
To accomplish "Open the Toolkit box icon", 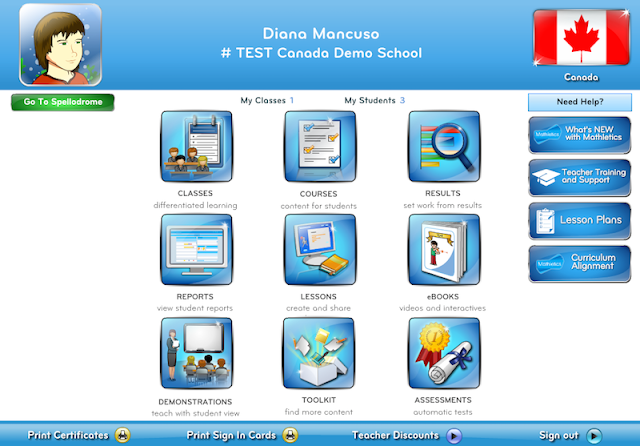I will 319,353.
